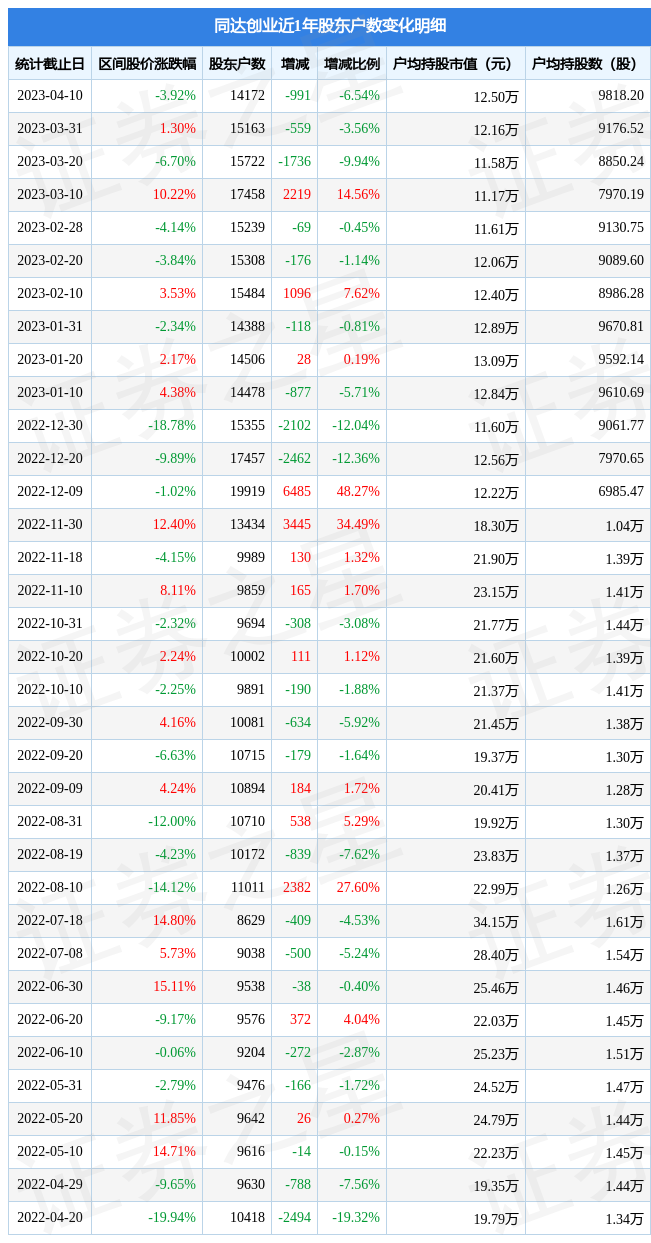651x1243 pixels.
Task: Click the 6485 shareholder increase value
Action: [x=297, y=492]
